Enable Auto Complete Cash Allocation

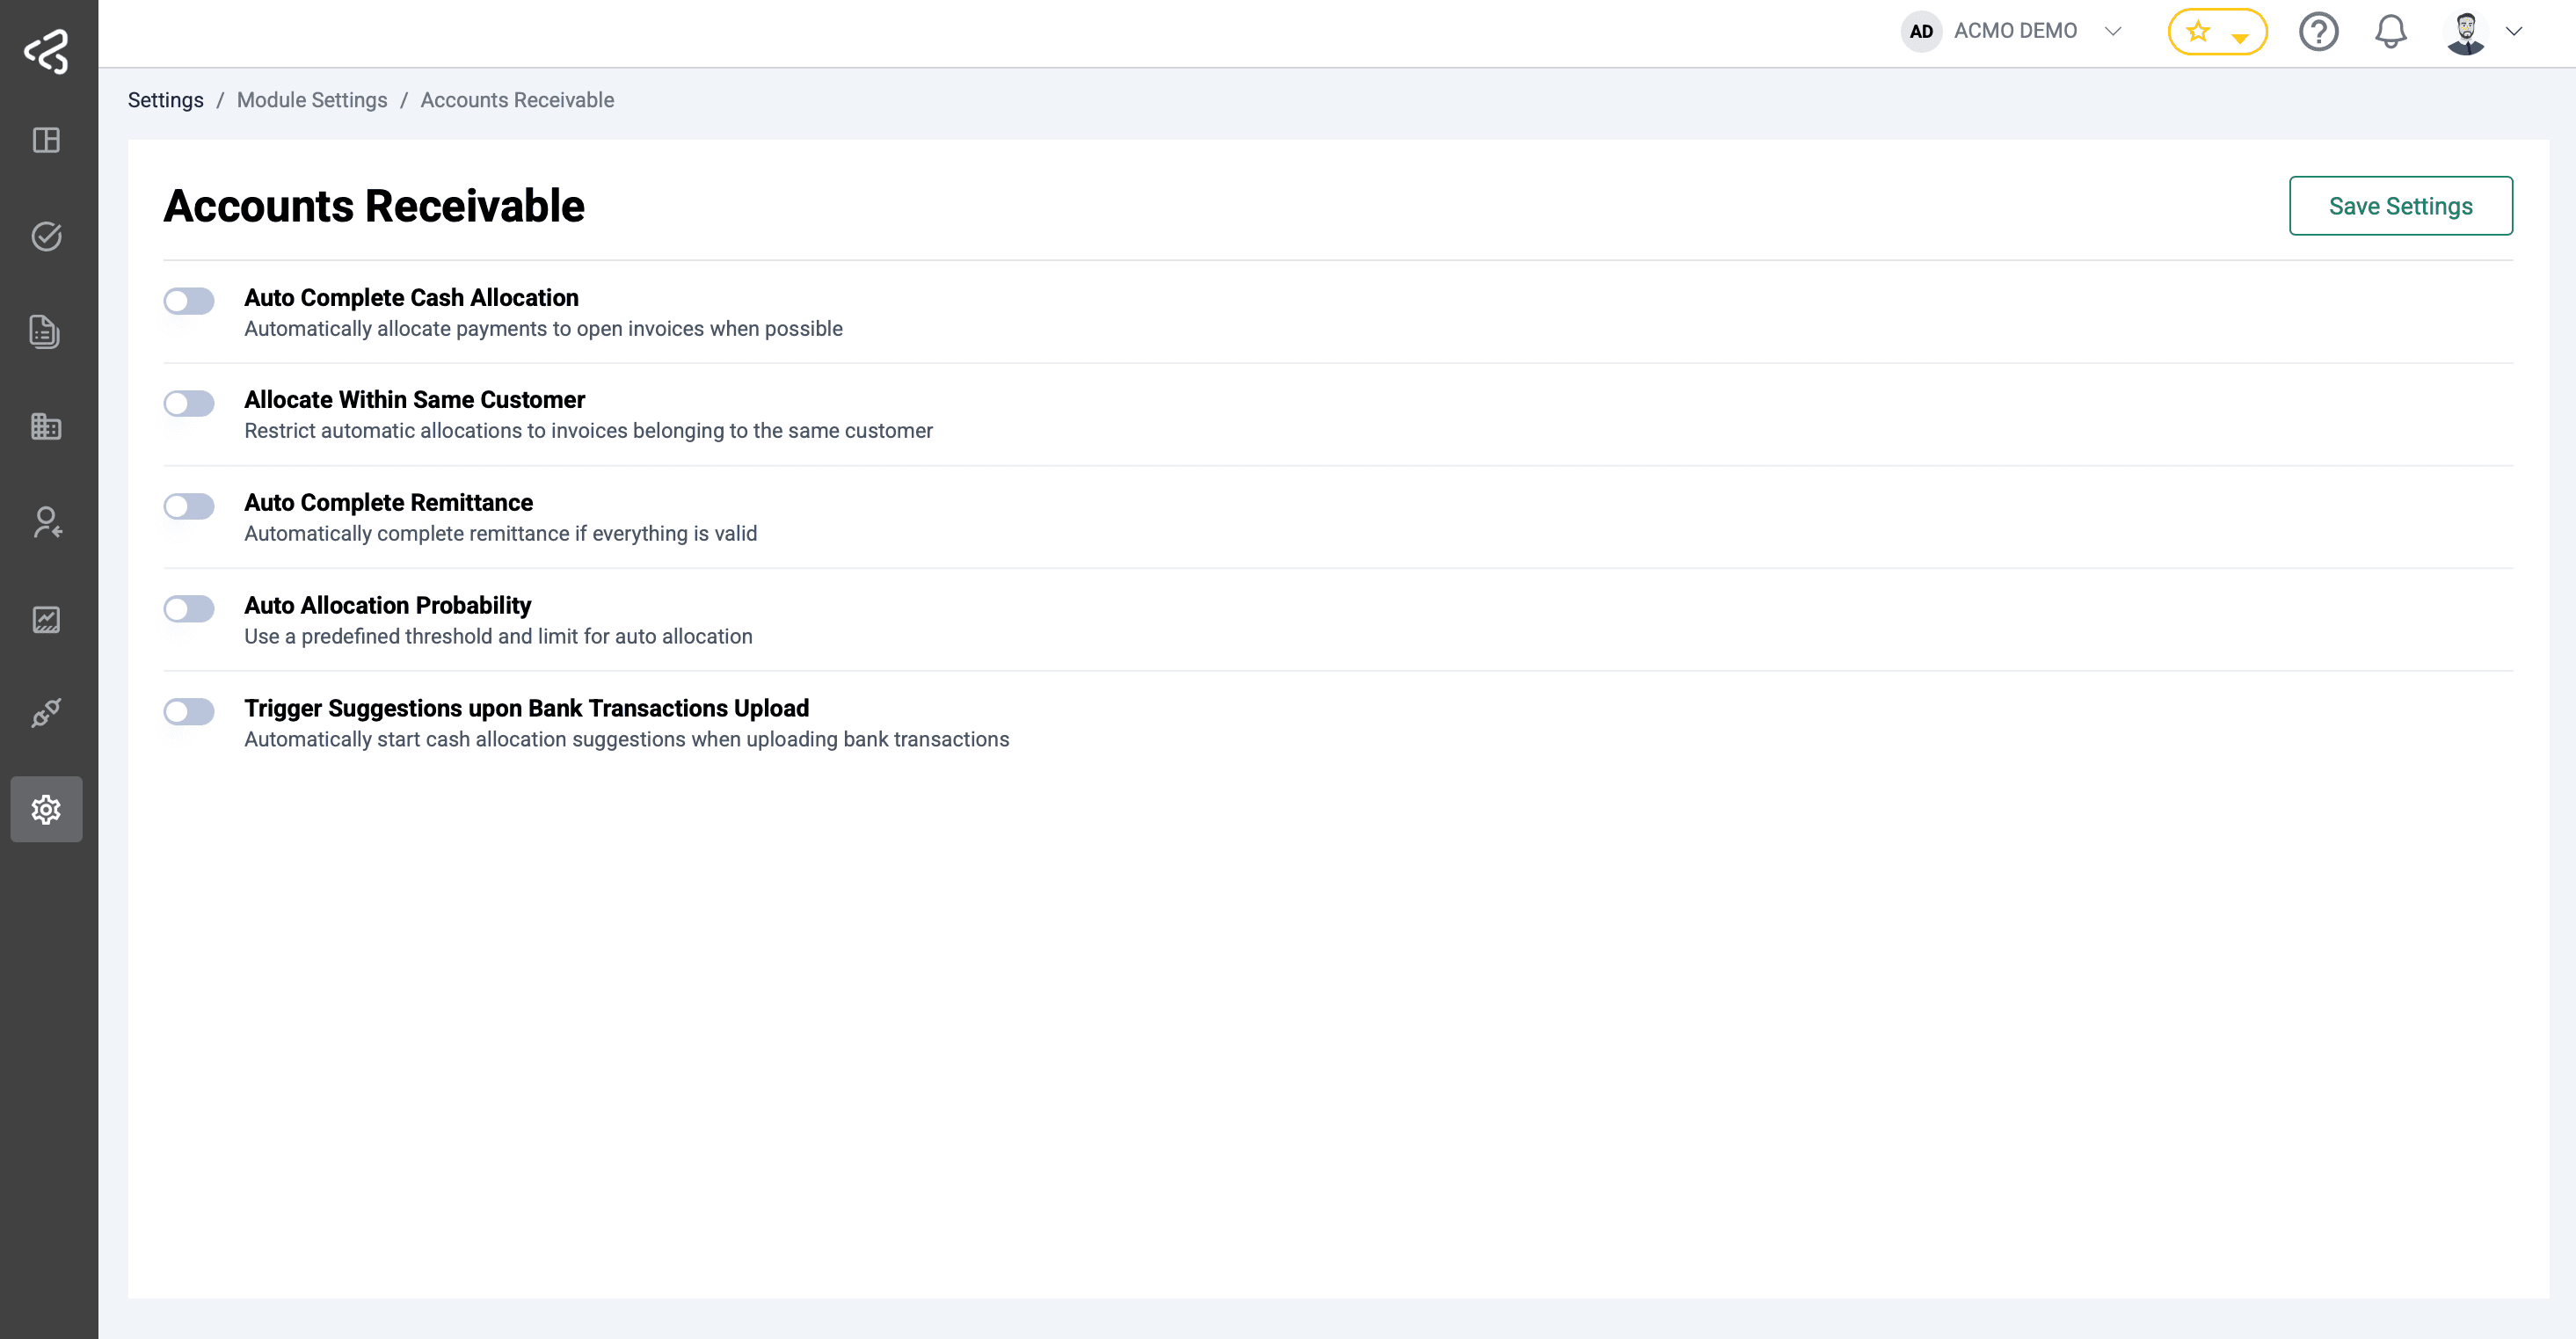189,300
